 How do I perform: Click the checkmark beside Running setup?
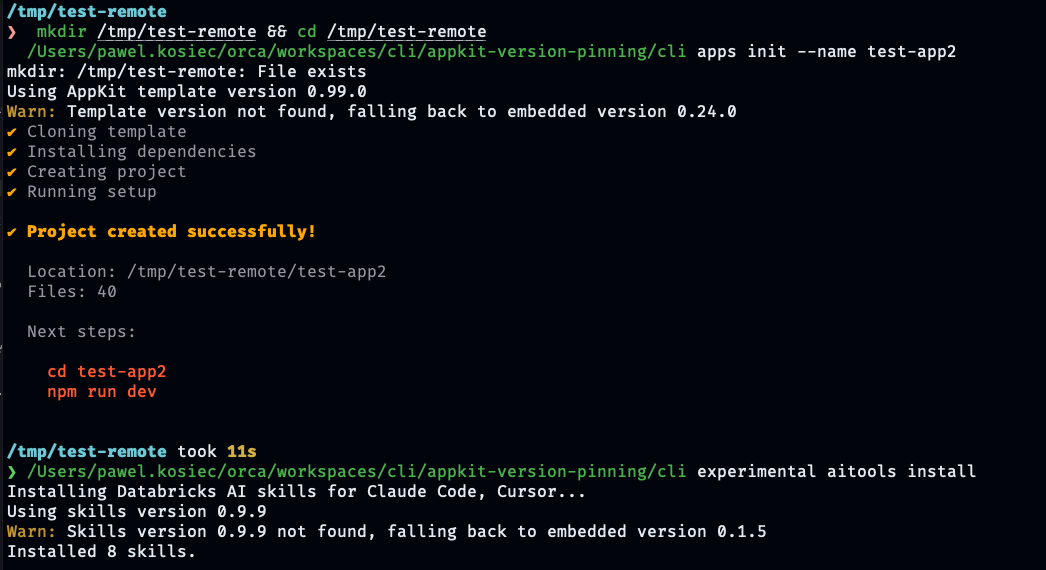coord(12,192)
